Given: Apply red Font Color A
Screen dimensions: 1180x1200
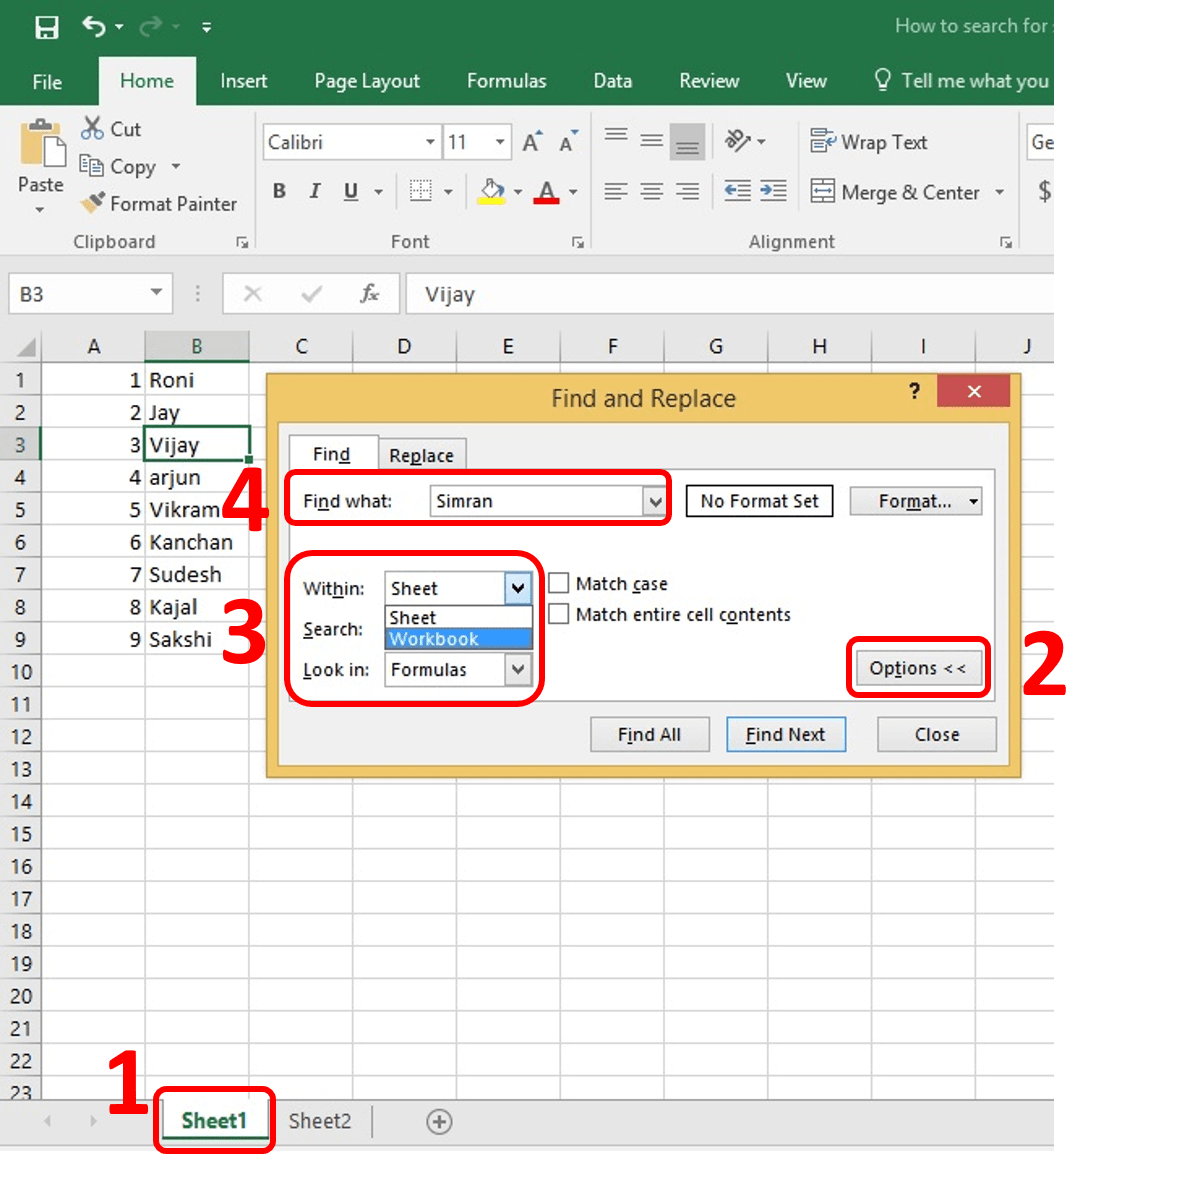Looking at the screenshot, I should click(x=546, y=191).
